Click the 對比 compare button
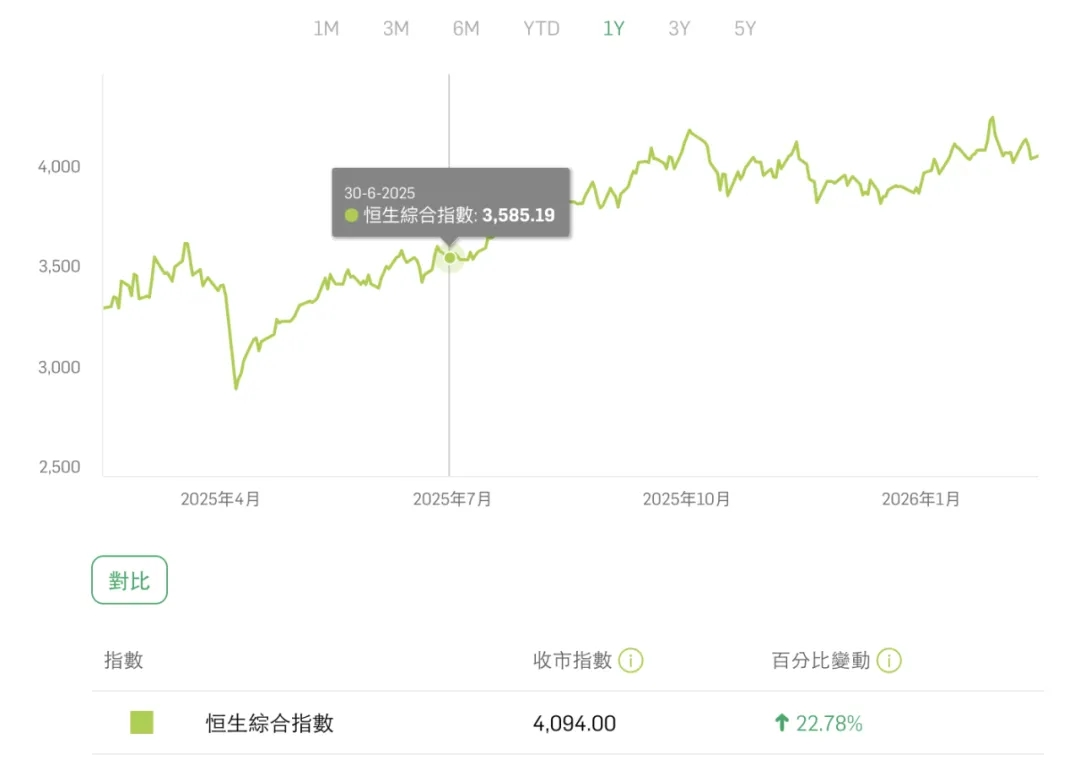The width and height of the screenshot is (1080, 776). click(x=129, y=580)
